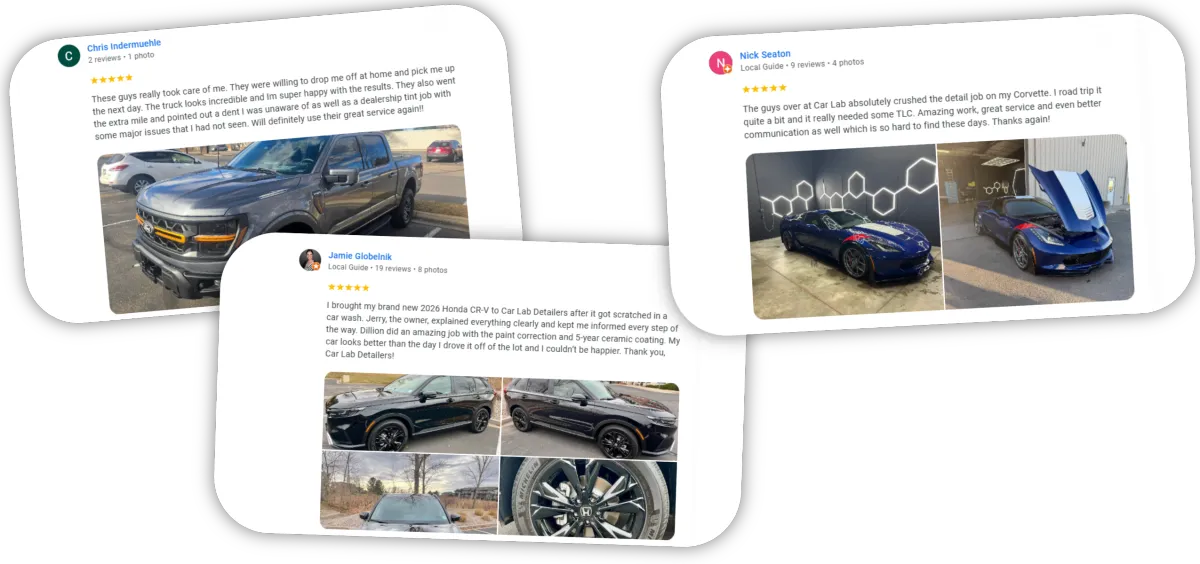The height and width of the screenshot is (564, 1200).
Task: Click the five-star rating on Jamie's review
Action: pyautogui.click(x=349, y=287)
